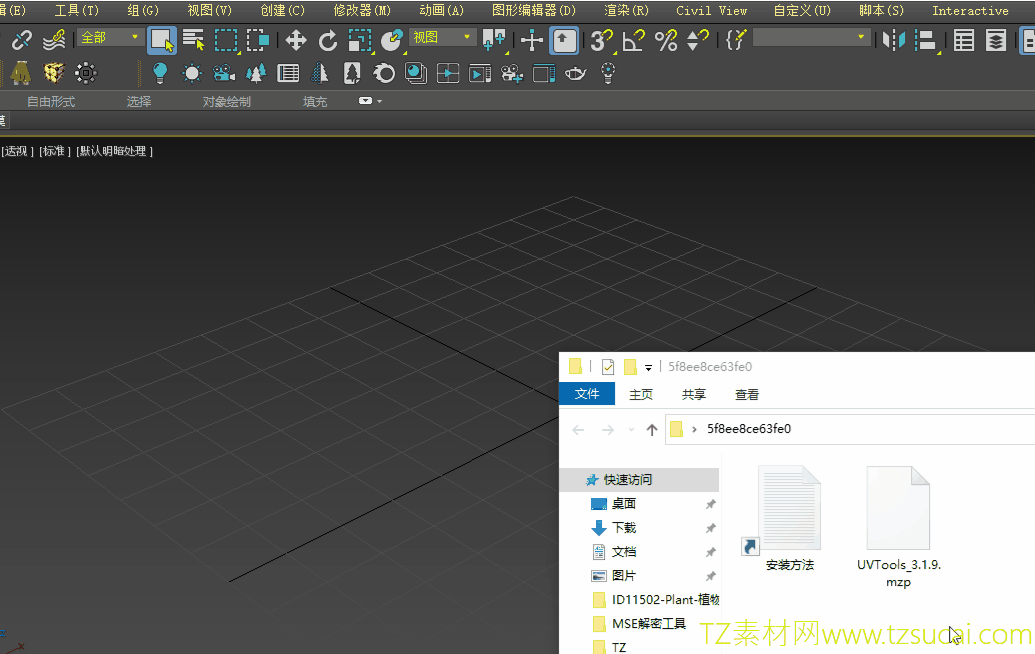Toggle Percent Snap
This screenshot has width=1035, height=654.
[665, 41]
